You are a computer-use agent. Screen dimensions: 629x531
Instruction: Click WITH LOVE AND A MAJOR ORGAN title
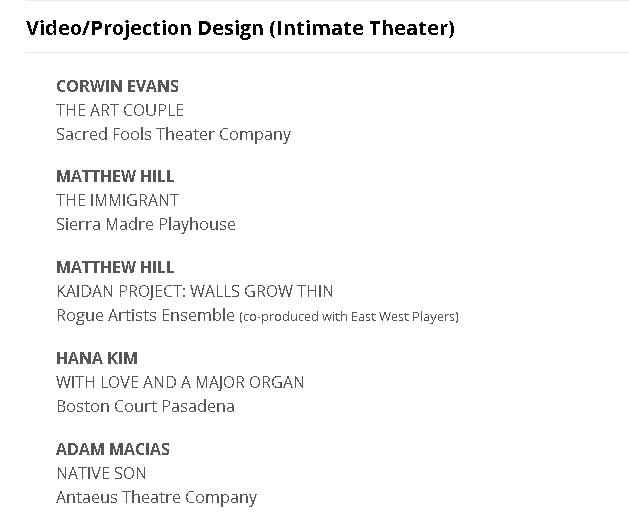(180, 382)
